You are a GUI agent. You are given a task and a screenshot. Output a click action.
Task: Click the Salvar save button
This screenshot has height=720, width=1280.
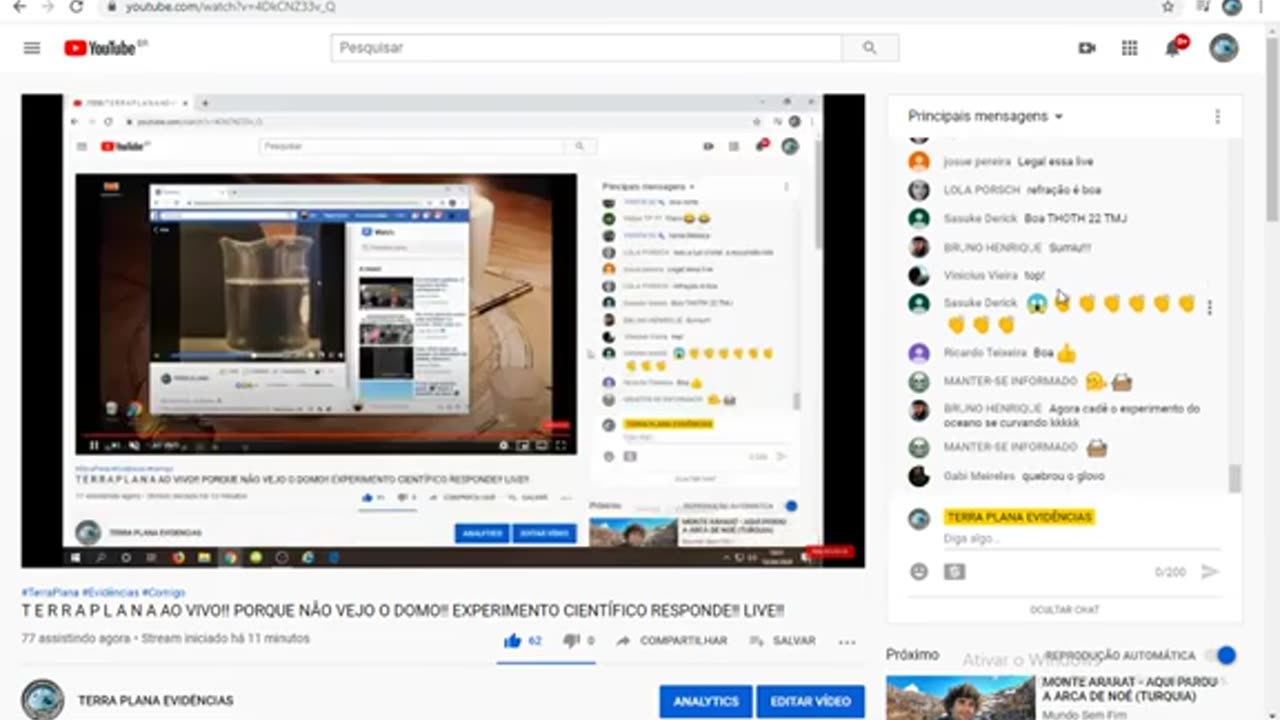coord(782,641)
